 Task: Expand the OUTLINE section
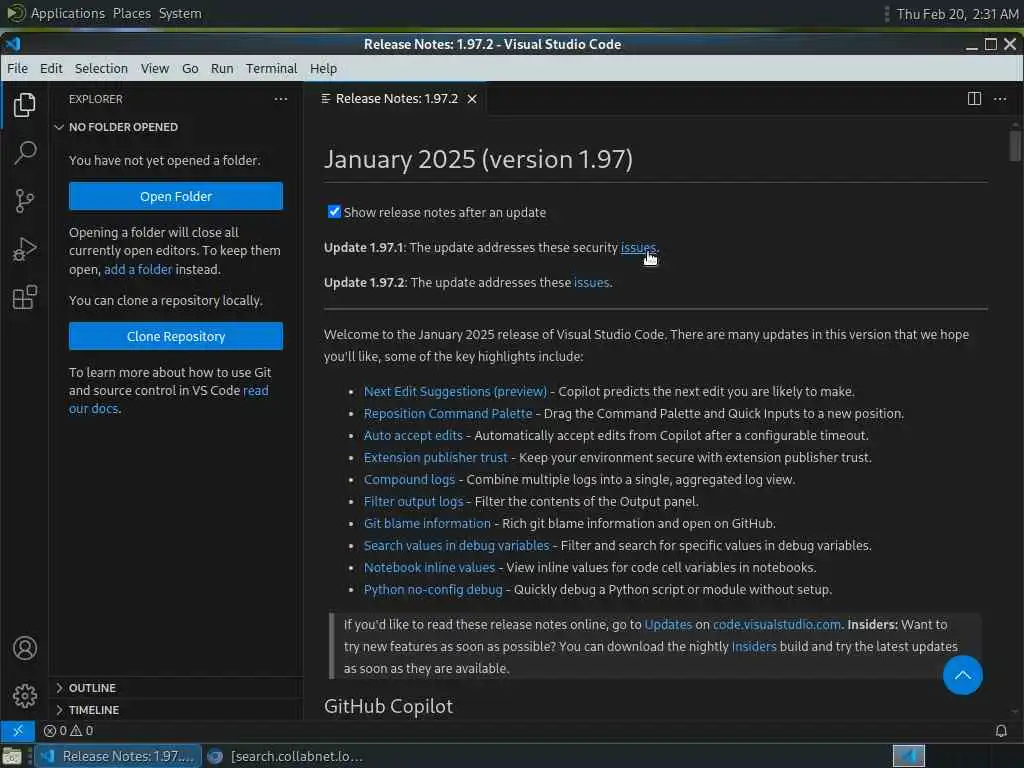coord(92,688)
